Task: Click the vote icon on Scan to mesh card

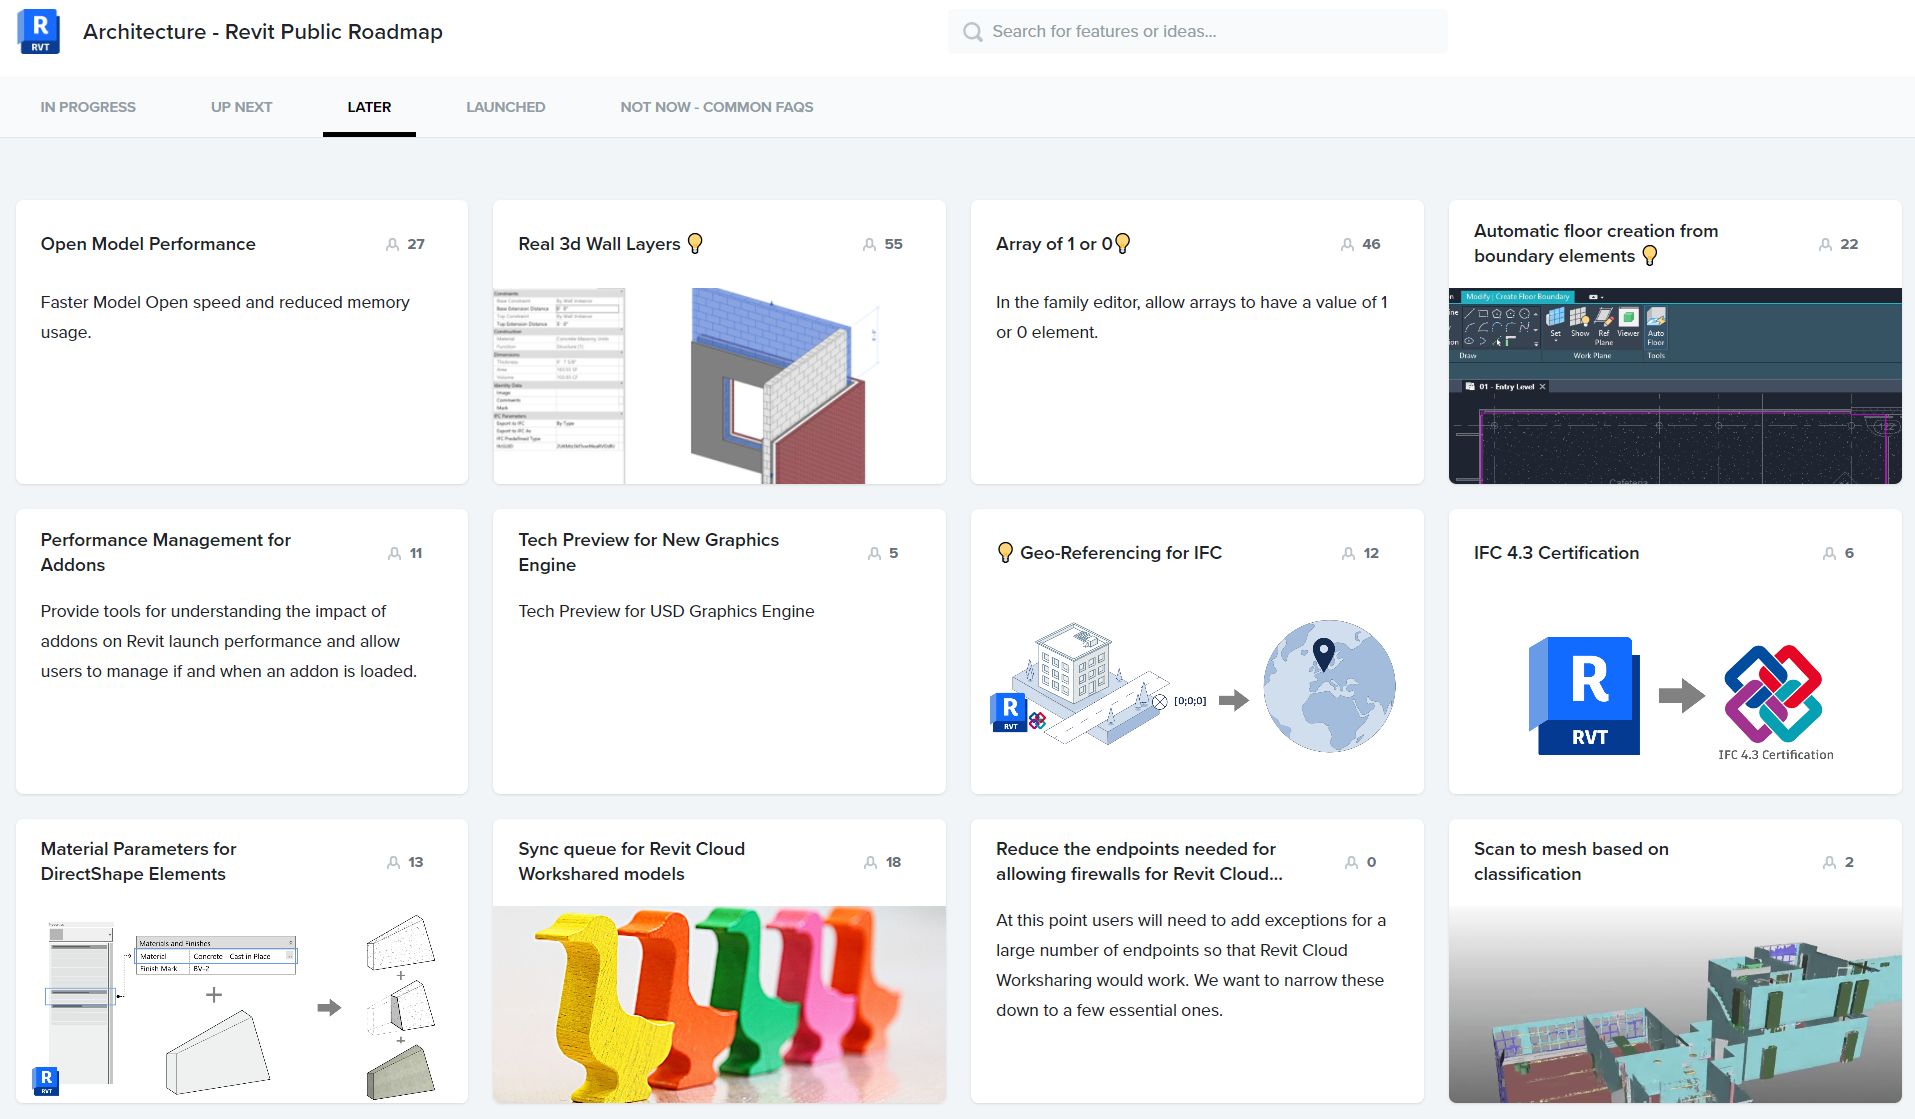Action: click(1828, 862)
